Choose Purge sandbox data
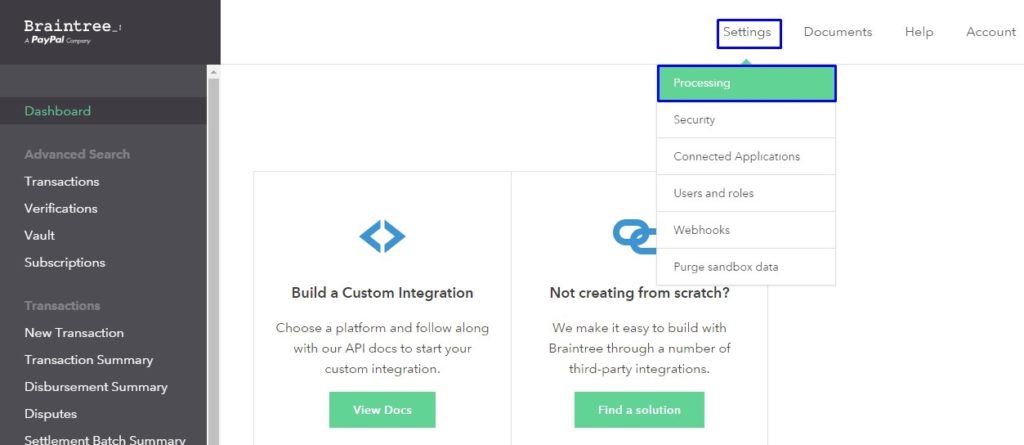Image resolution: width=1024 pixels, height=445 pixels. pos(746,267)
